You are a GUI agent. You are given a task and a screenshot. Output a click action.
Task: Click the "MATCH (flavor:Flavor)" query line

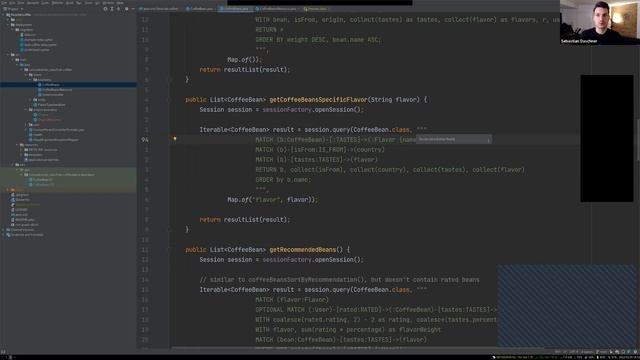pos(292,300)
